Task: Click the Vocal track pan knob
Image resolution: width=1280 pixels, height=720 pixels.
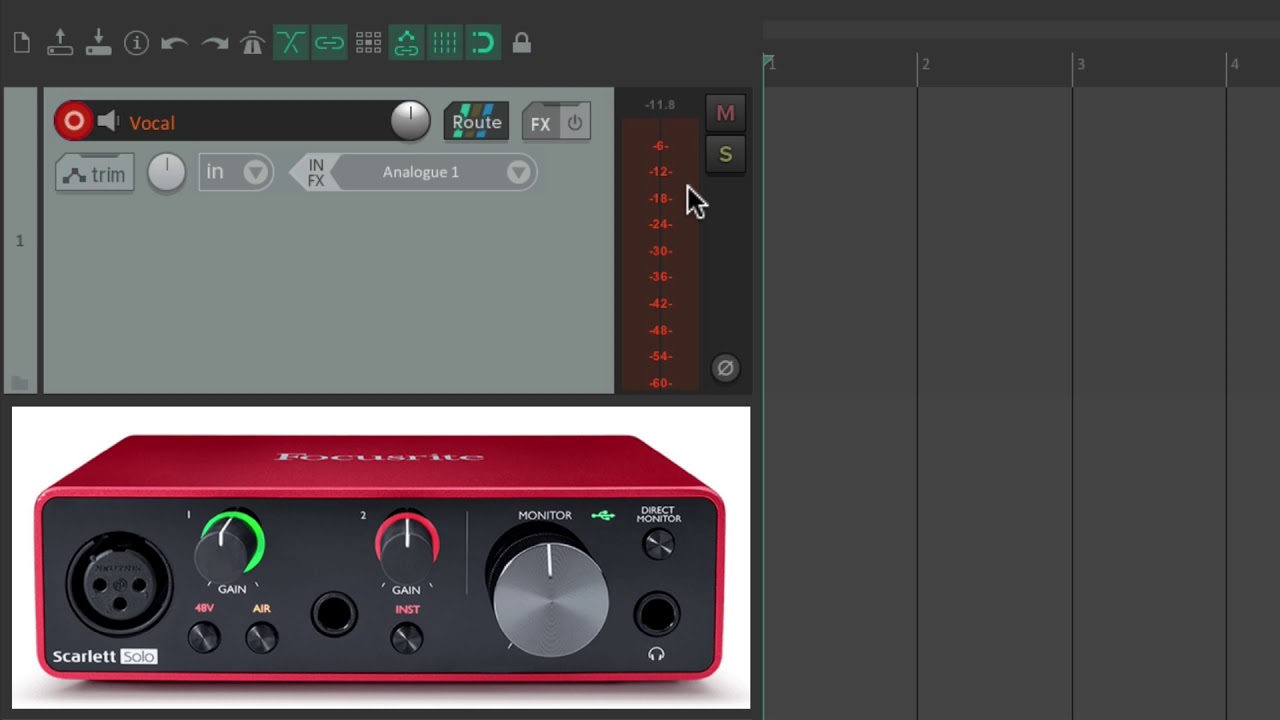Action: (166, 173)
